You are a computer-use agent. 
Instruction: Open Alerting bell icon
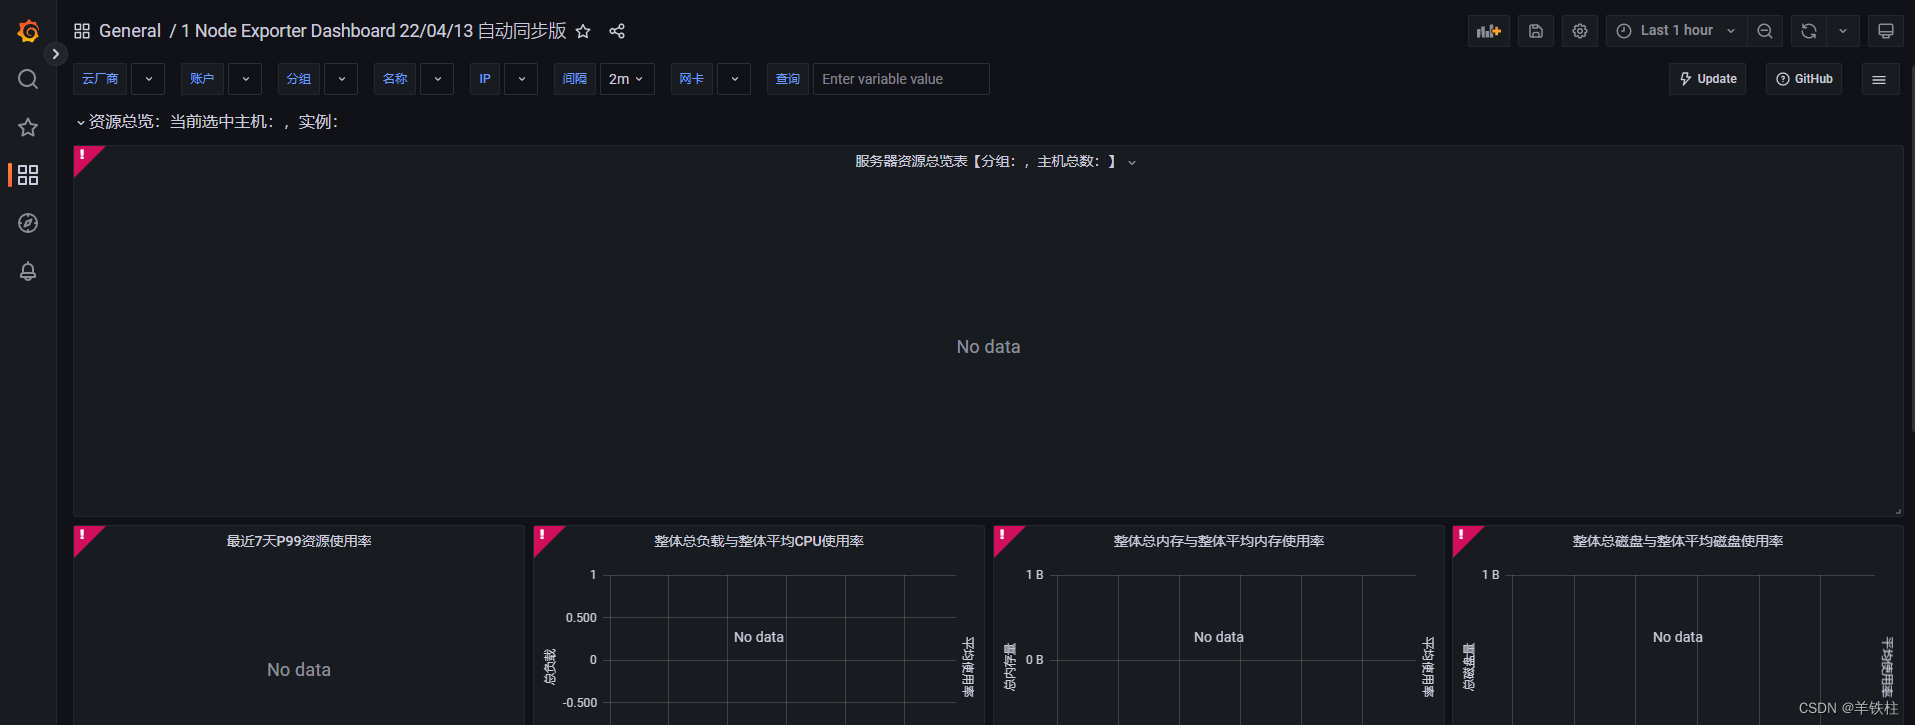(x=28, y=271)
